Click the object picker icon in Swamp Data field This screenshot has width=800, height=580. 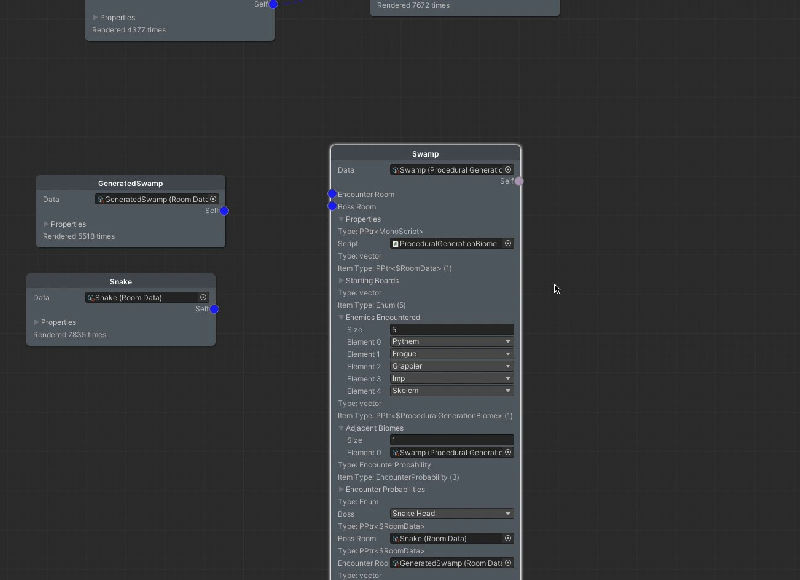(508, 170)
